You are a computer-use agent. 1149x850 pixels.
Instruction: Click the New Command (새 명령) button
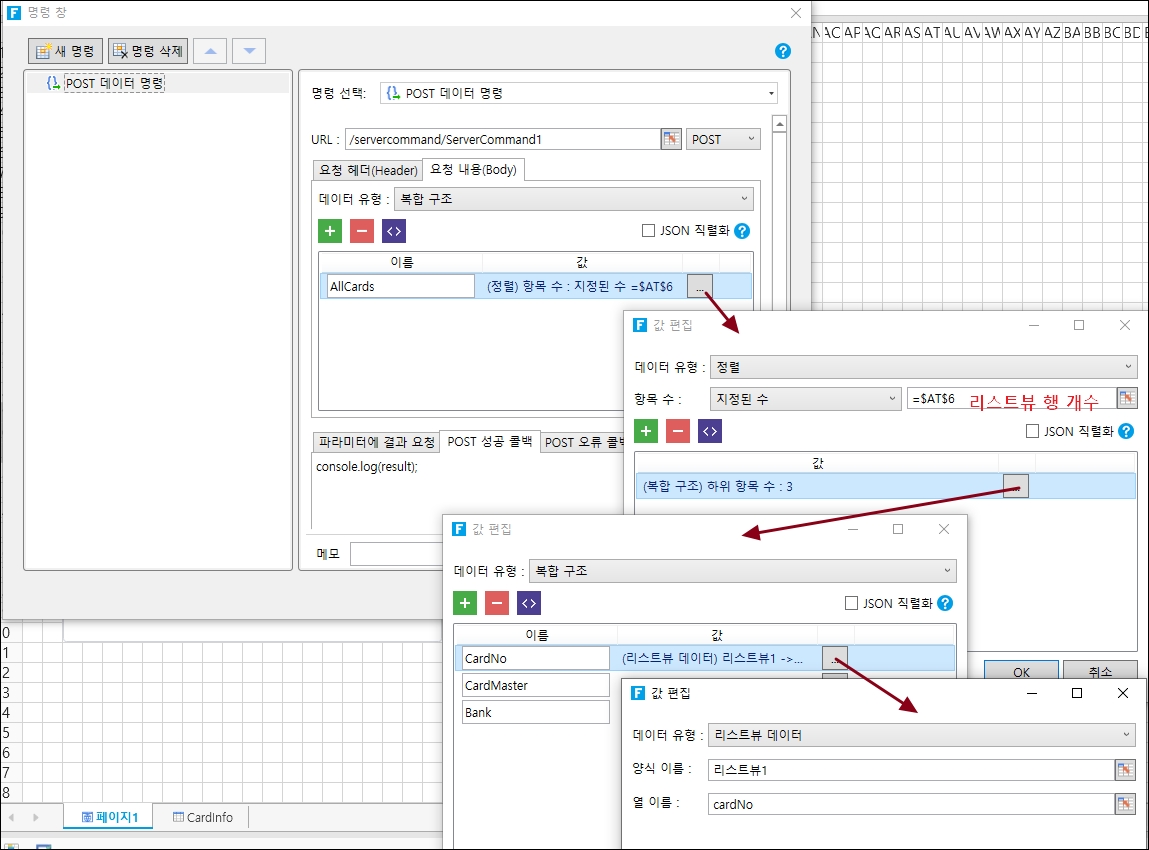click(66, 51)
